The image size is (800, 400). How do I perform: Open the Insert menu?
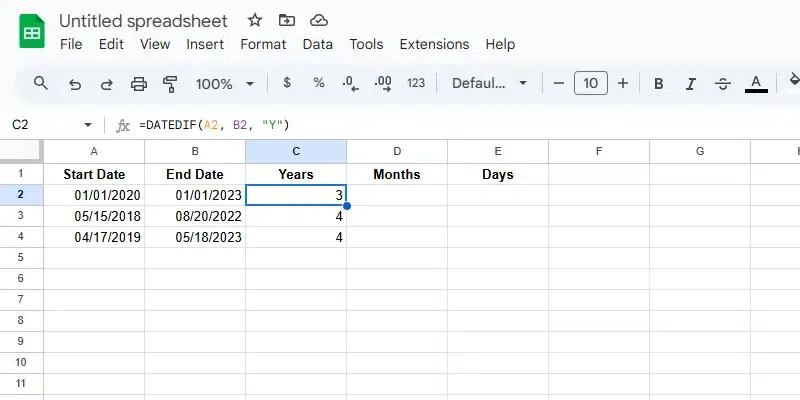[205, 44]
